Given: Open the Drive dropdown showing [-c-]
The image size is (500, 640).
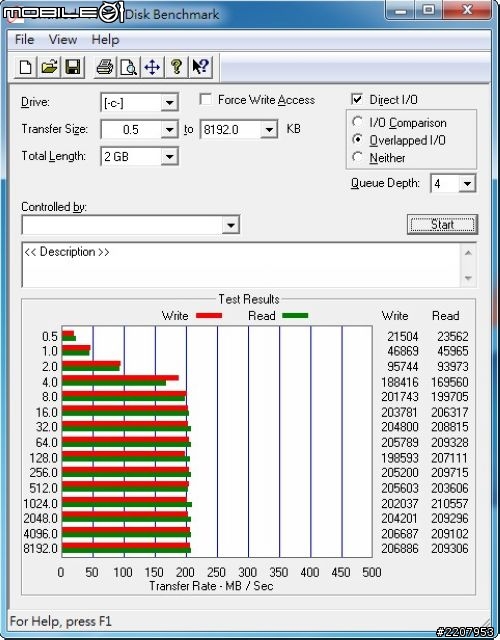Looking at the screenshot, I should click(169, 102).
